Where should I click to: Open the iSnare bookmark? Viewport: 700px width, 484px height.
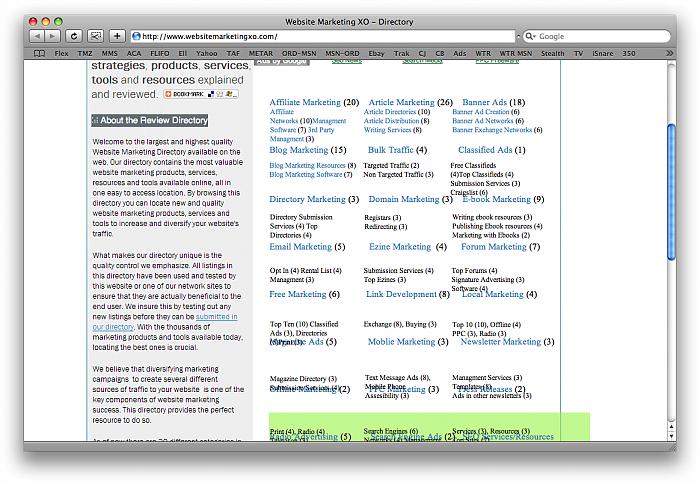[603, 53]
